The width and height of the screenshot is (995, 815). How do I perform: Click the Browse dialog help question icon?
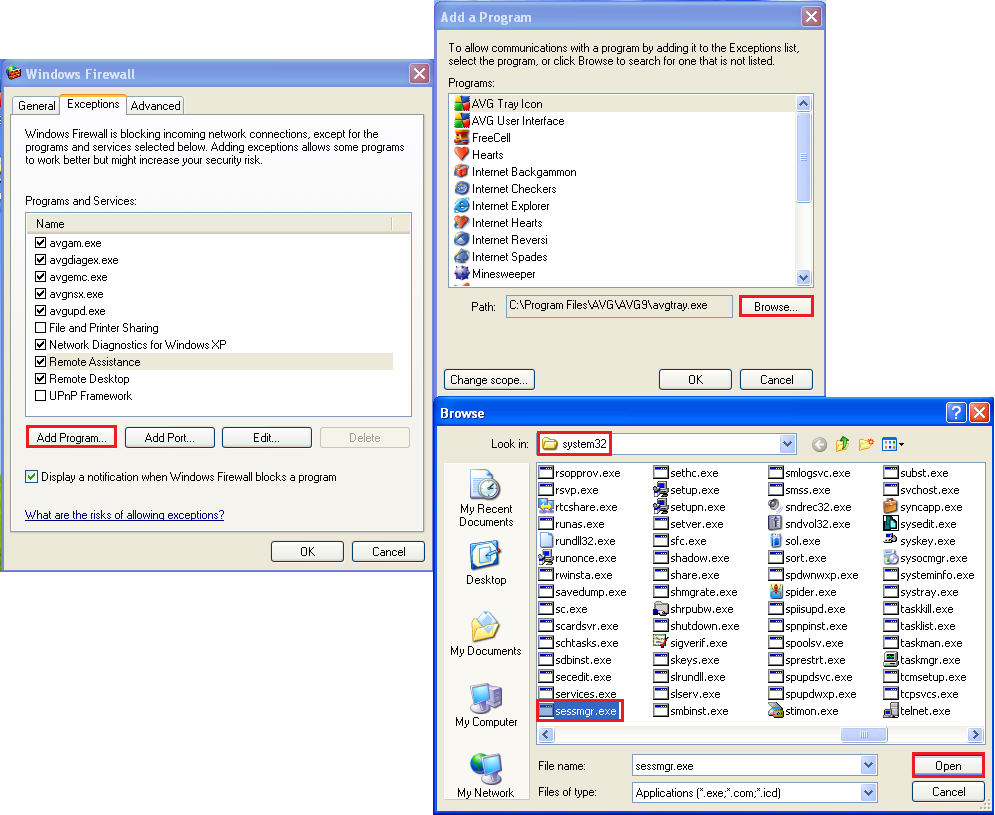click(956, 413)
